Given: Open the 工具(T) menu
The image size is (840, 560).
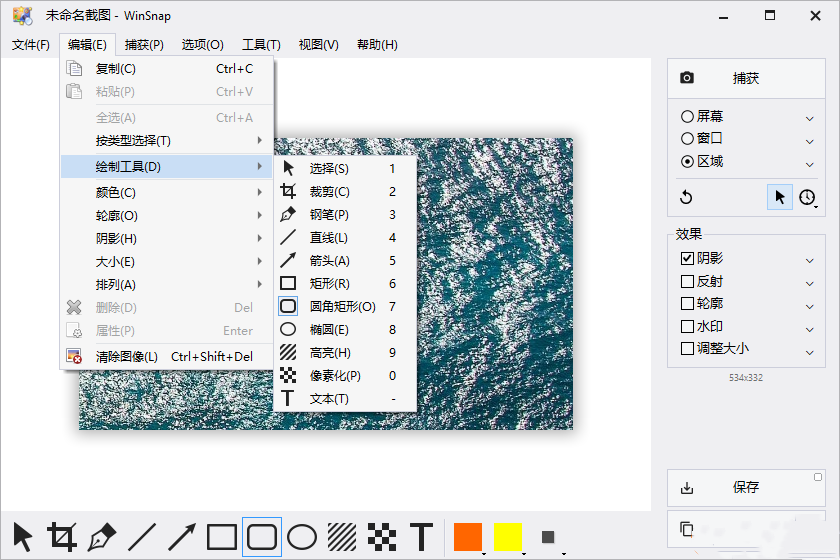Looking at the screenshot, I should tap(261, 44).
